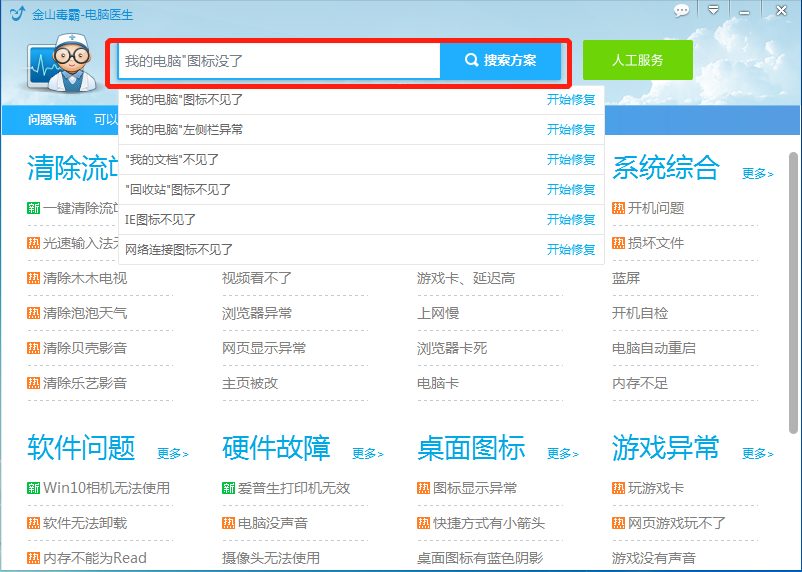802x572 pixels.
Task: Click the 游戏异常 category heading
Action: (x=666, y=448)
